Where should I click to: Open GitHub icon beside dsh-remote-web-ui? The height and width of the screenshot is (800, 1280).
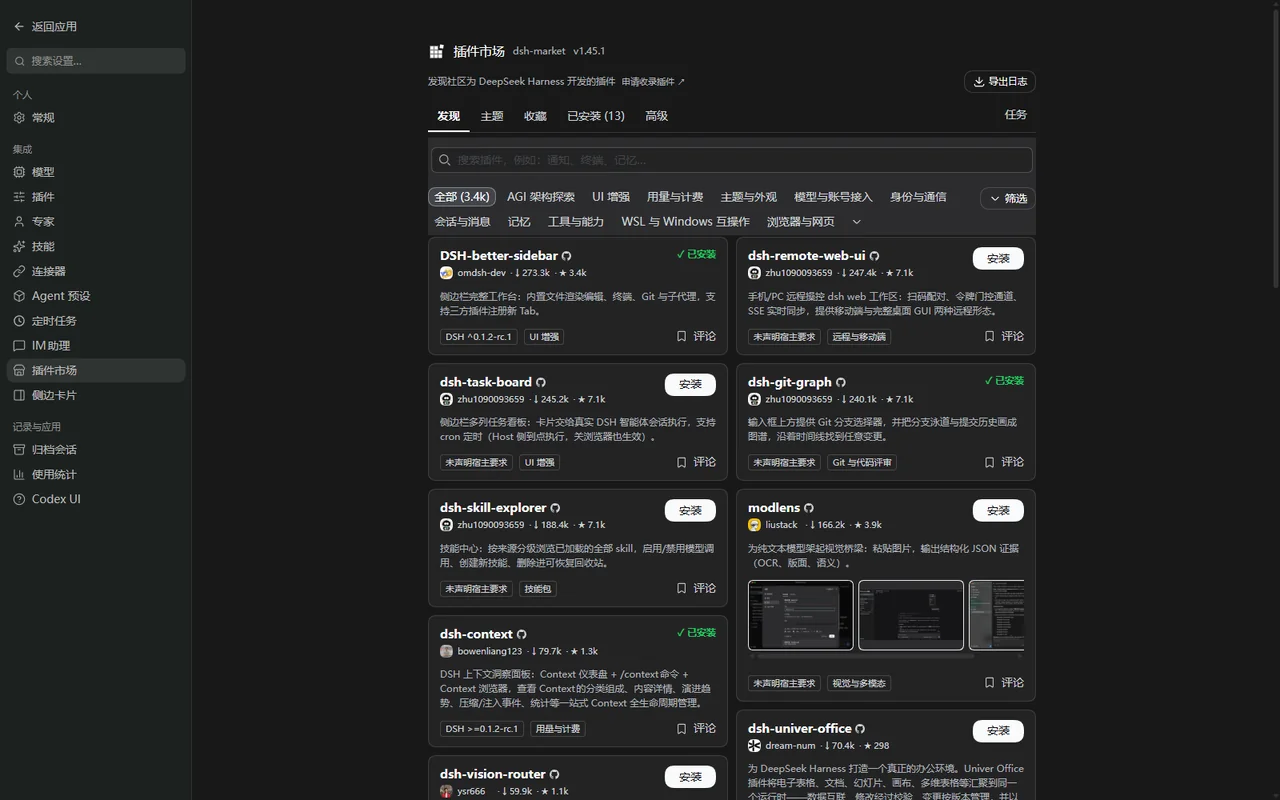(874, 256)
